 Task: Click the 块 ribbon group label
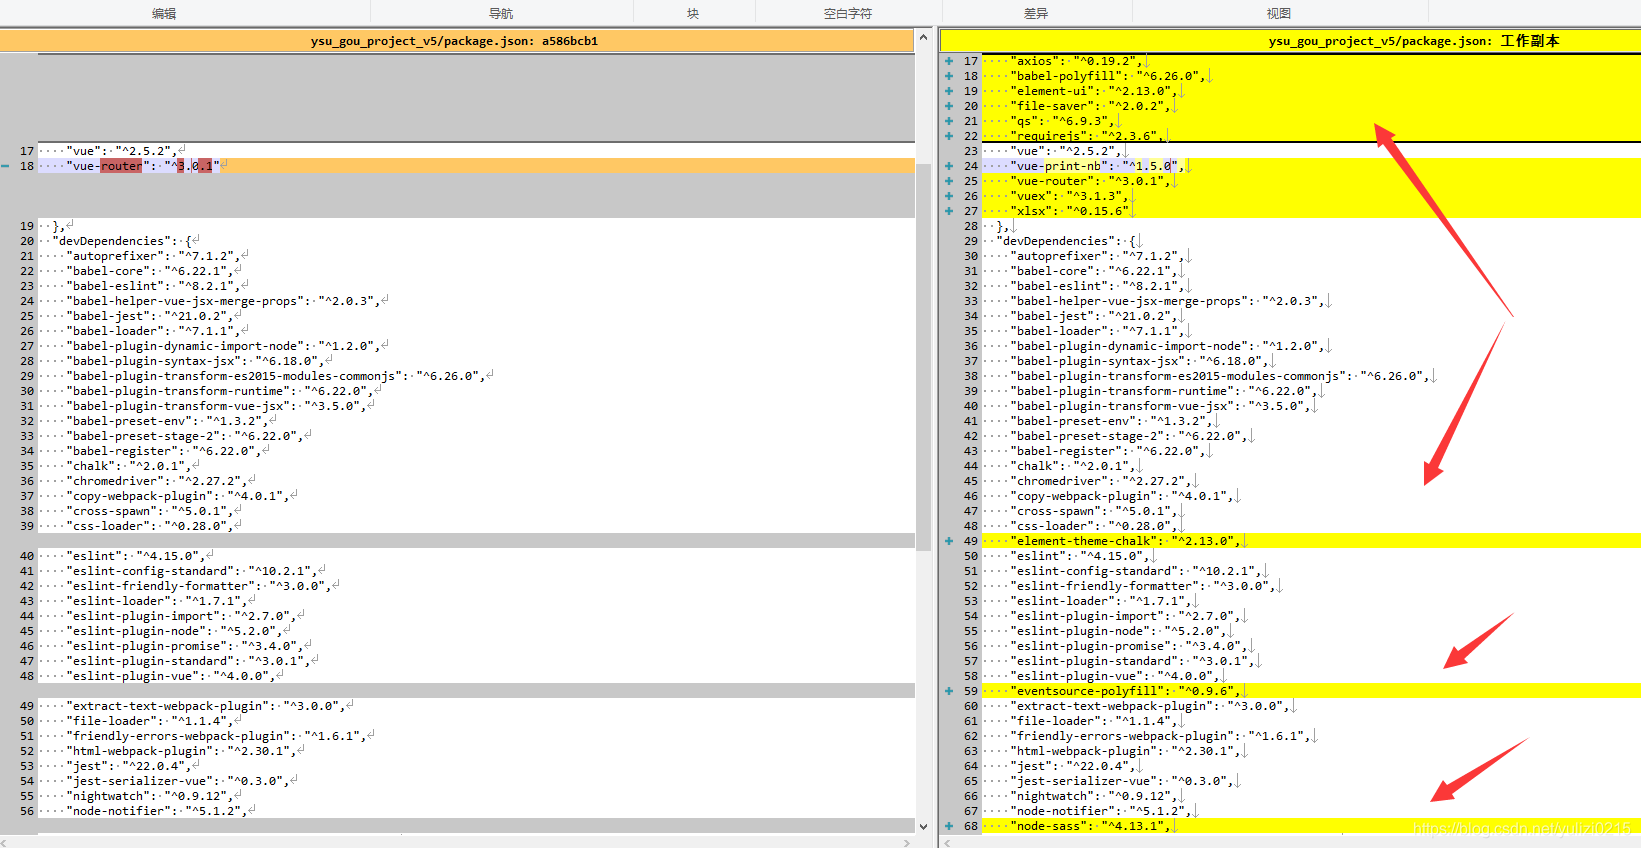tap(693, 13)
